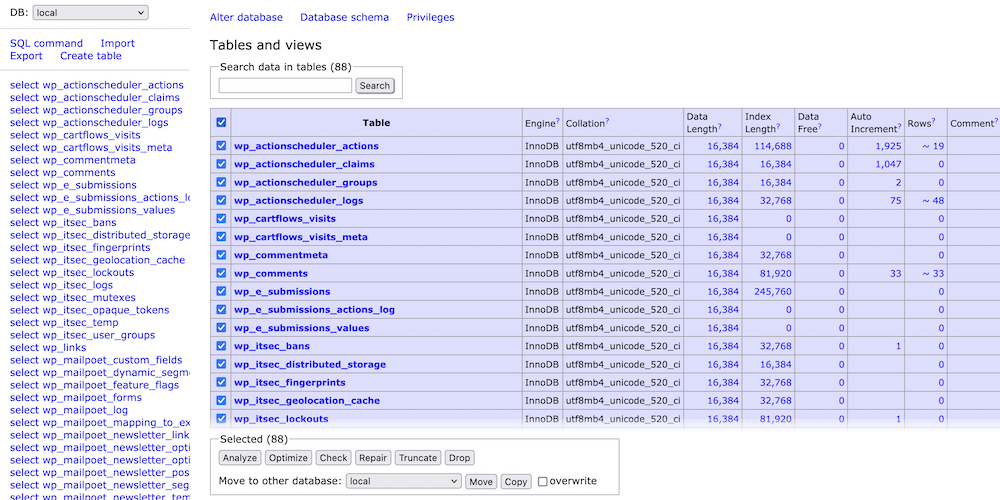The image size is (1000, 500).
Task: Click sidebar wp_comments table name
Action: 79,172
